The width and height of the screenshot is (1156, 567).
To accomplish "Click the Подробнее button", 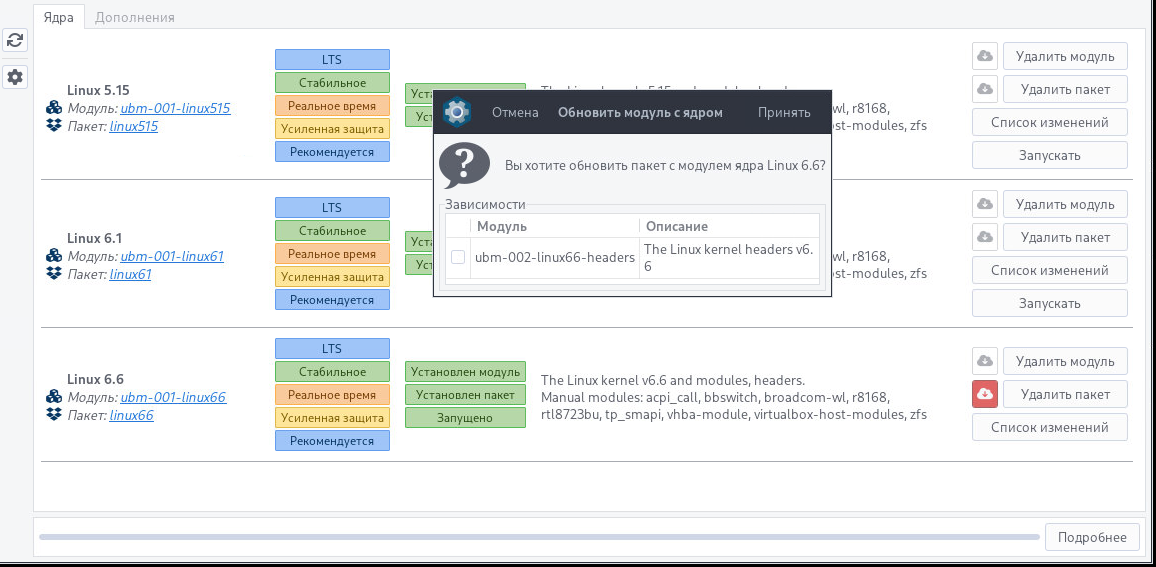I will point(1092,537).
